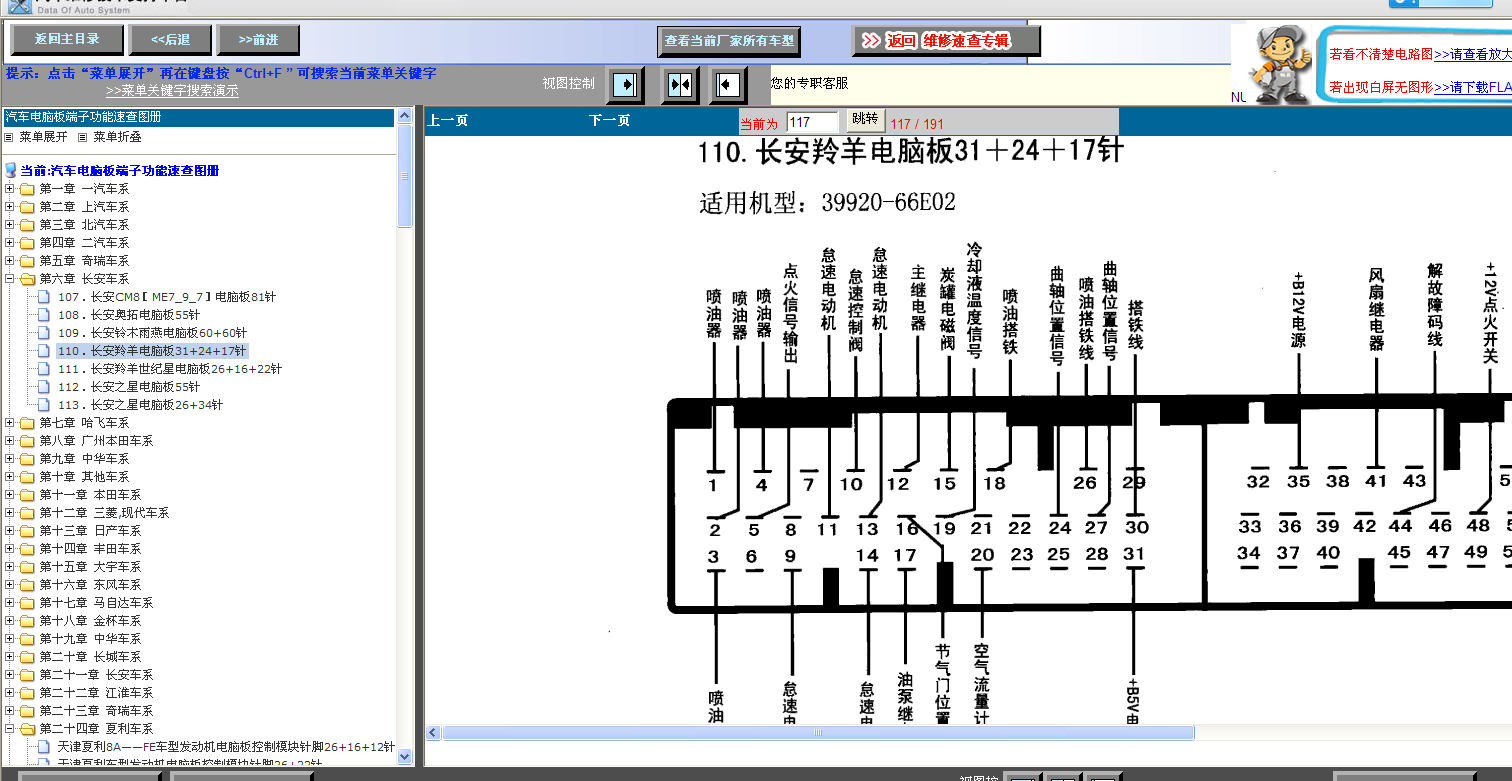
Task: Collapse 第二十四章 夏利车系 tree node
Action: (x=10, y=729)
